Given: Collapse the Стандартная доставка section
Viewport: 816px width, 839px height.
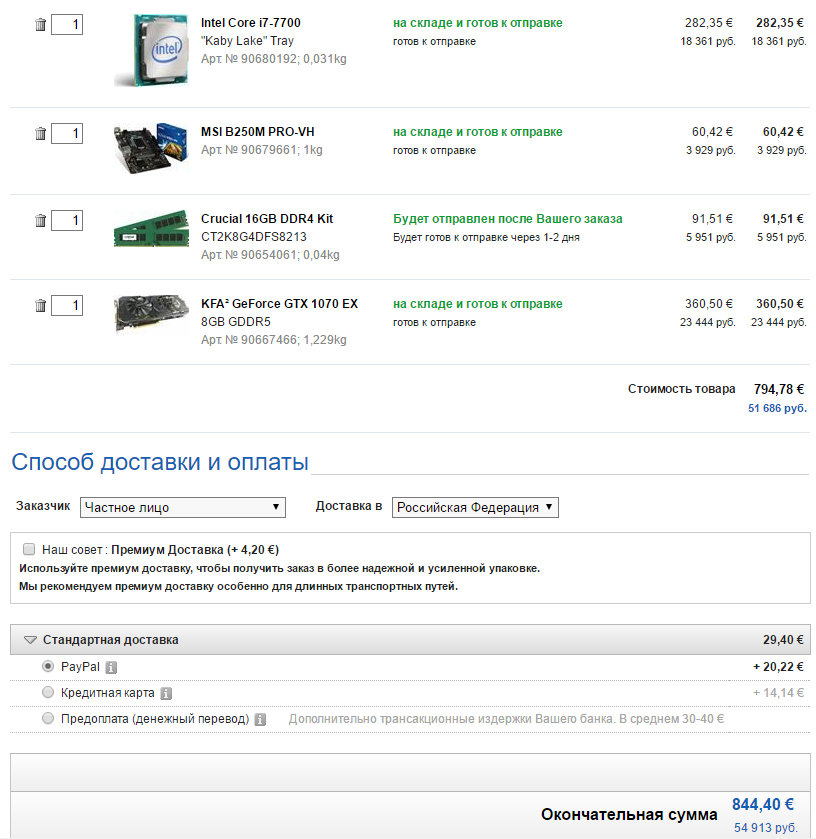Looking at the screenshot, I should (30, 640).
